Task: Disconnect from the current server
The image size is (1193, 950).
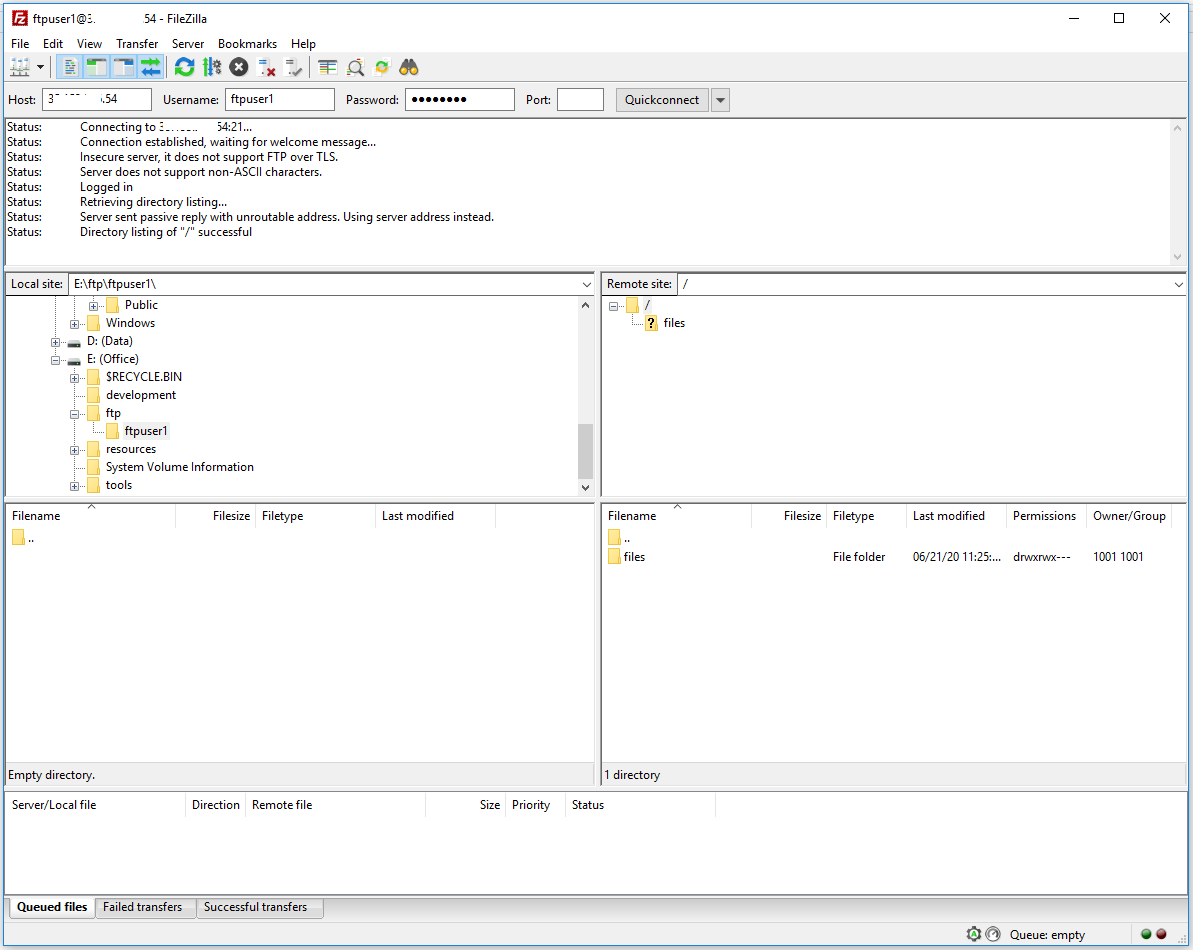Action: click(266, 68)
